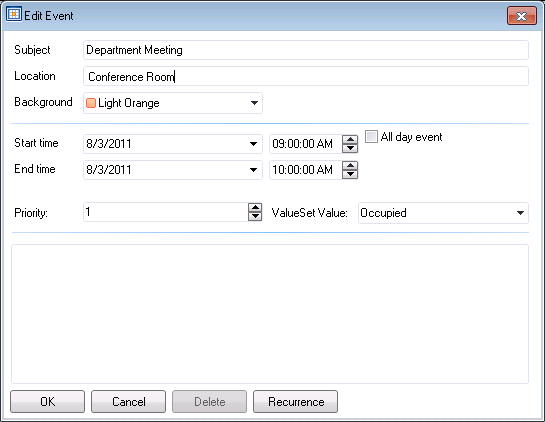Expand the Start time date picker
Viewport: 545px width, 422px height.
click(x=253, y=144)
